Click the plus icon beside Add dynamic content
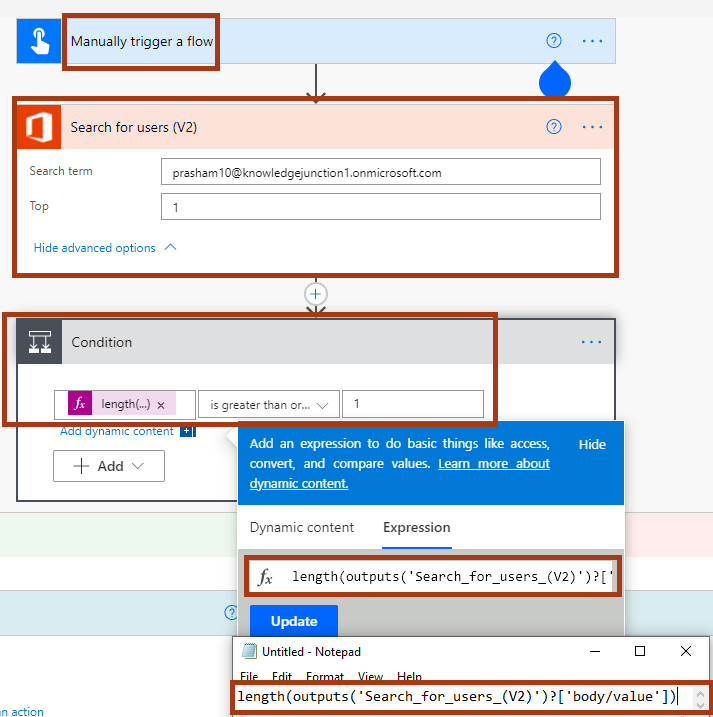This screenshot has height=717, width=713. 188,431
